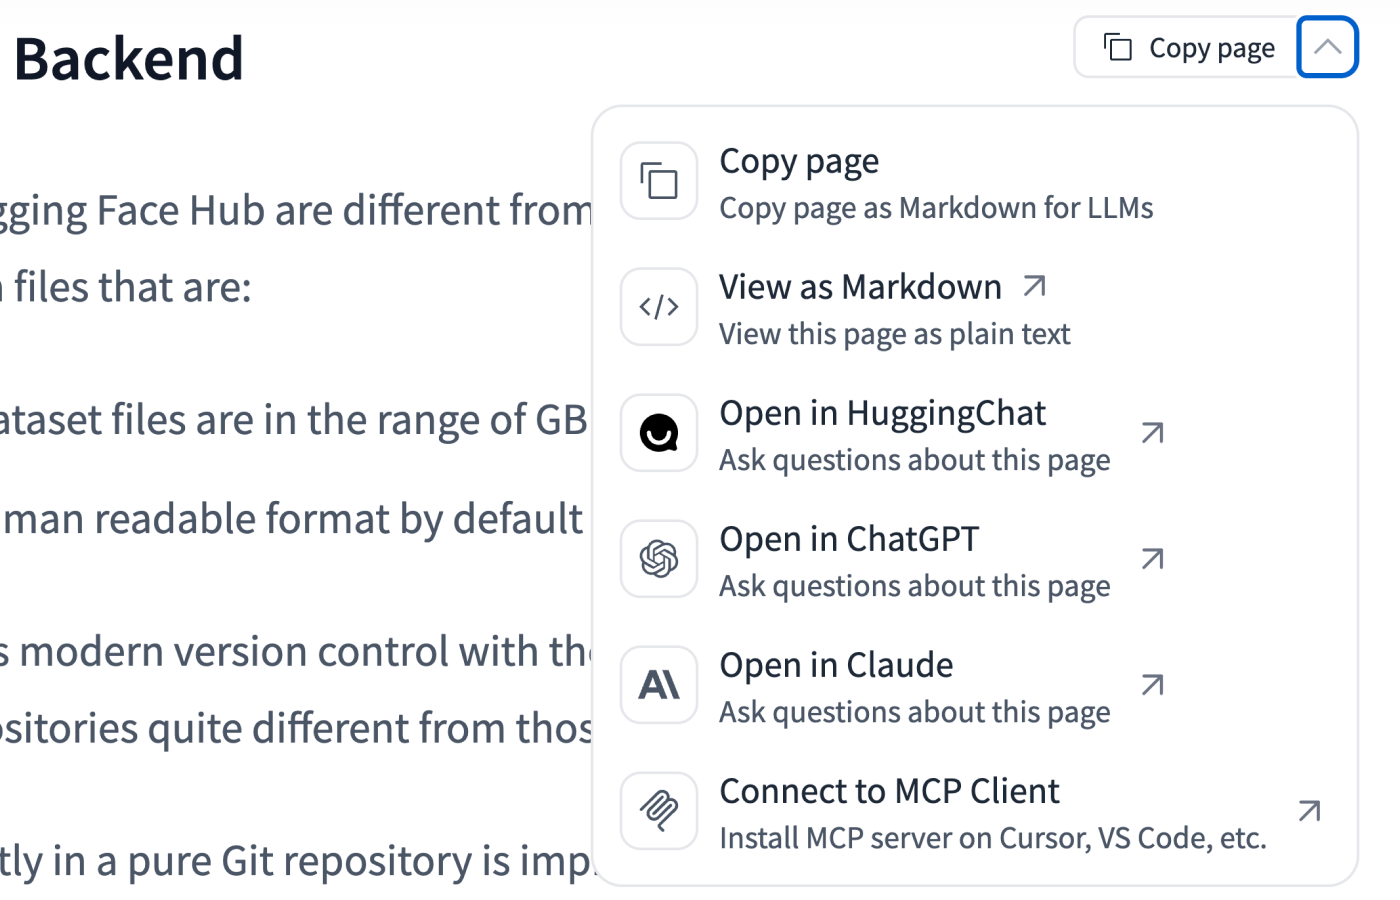The width and height of the screenshot is (1400, 900).
Task: Click the HuggingChat smiley logo icon
Action: click(659, 433)
